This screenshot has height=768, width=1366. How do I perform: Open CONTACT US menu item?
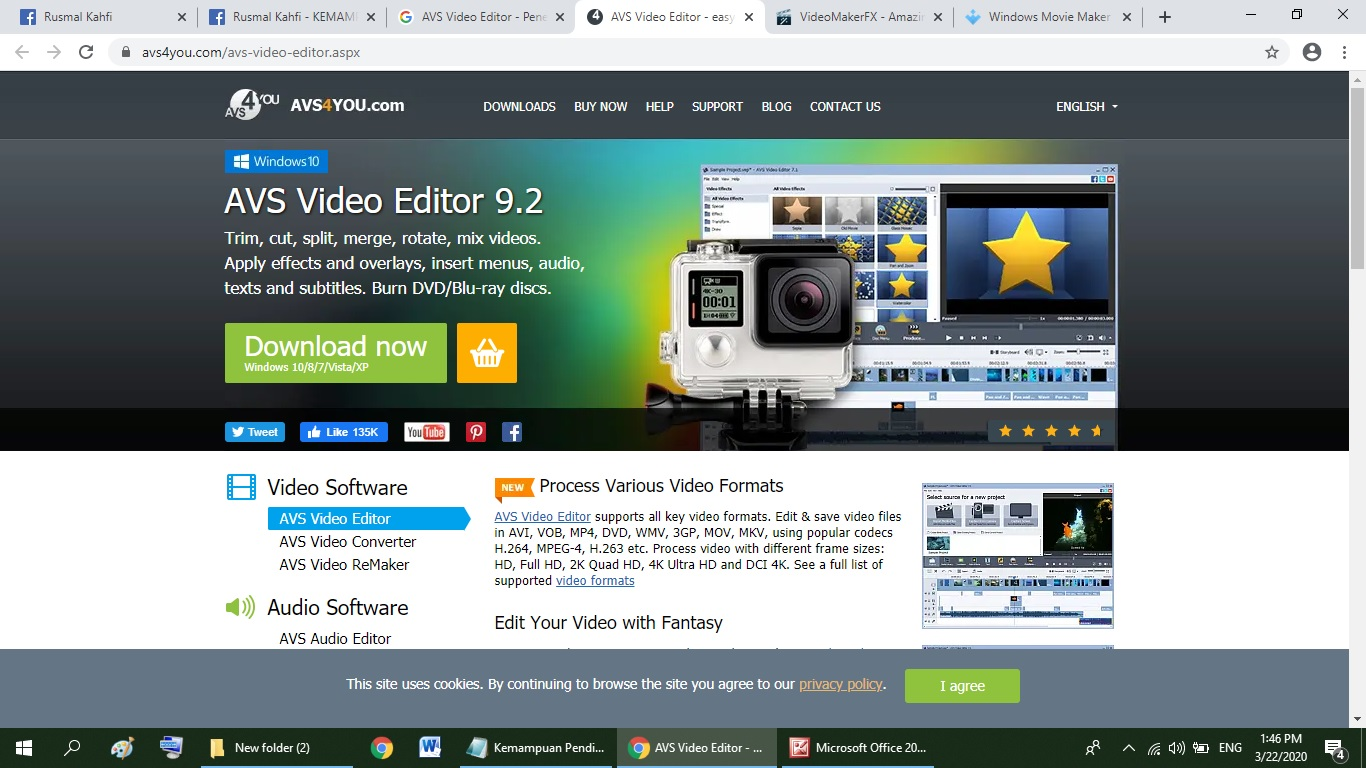coord(845,106)
